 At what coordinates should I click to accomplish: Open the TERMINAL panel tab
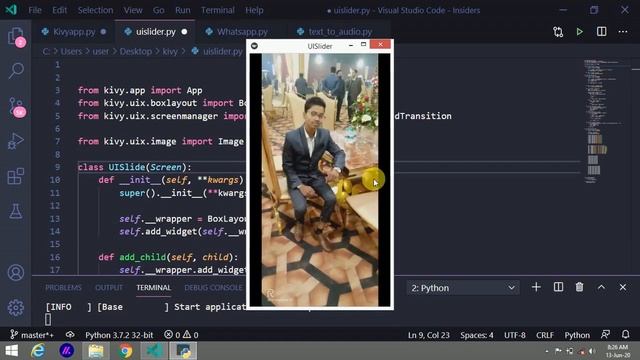(153, 288)
